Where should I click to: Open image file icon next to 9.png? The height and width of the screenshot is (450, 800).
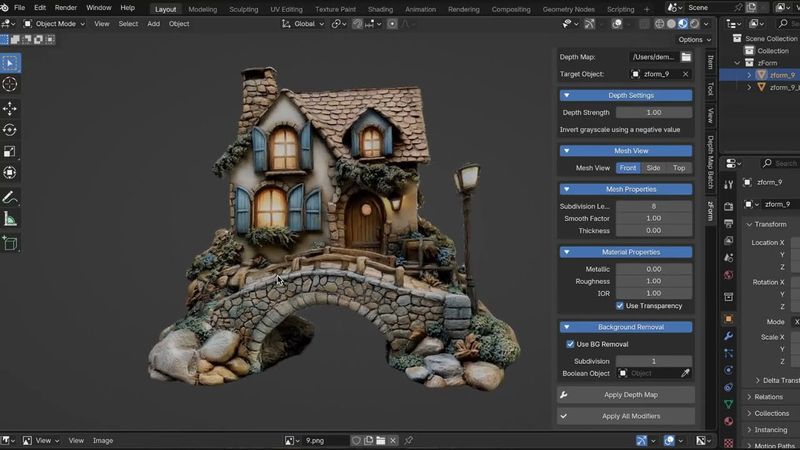(381, 440)
